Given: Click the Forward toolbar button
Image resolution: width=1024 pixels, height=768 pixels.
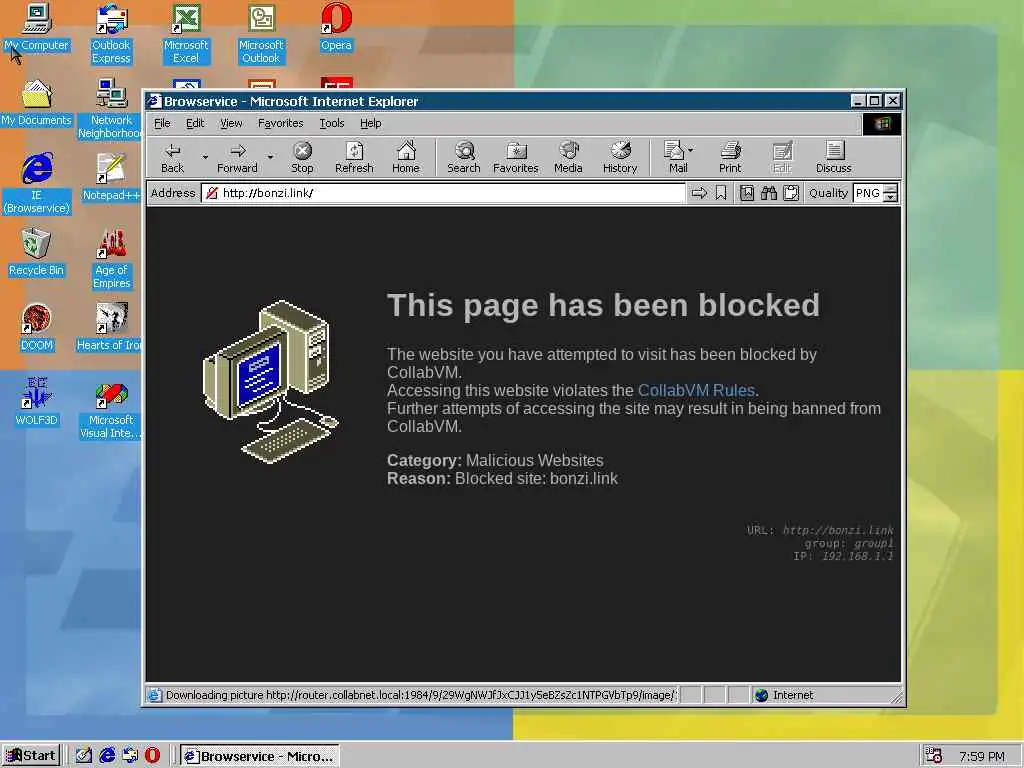Looking at the screenshot, I should tap(237, 157).
